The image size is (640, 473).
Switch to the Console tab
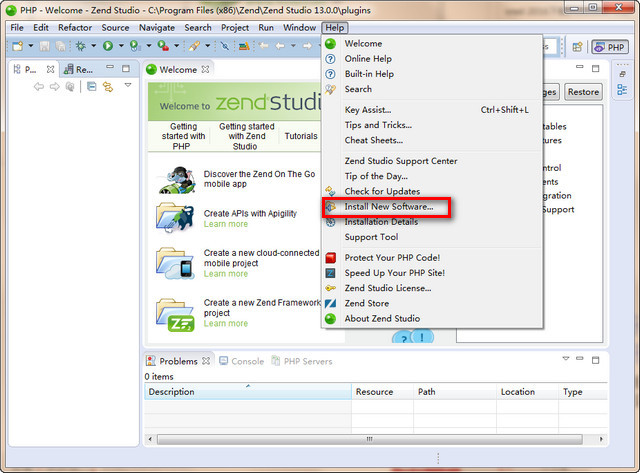pos(242,361)
